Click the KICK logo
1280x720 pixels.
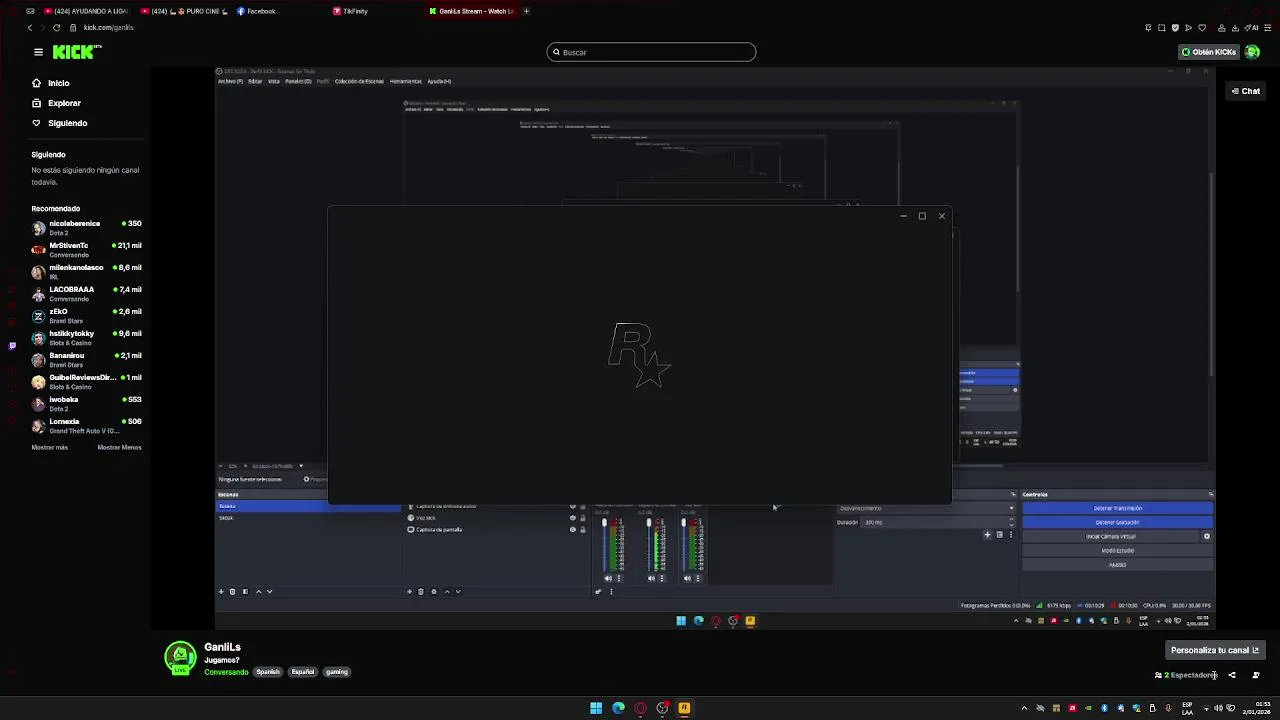coord(77,52)
